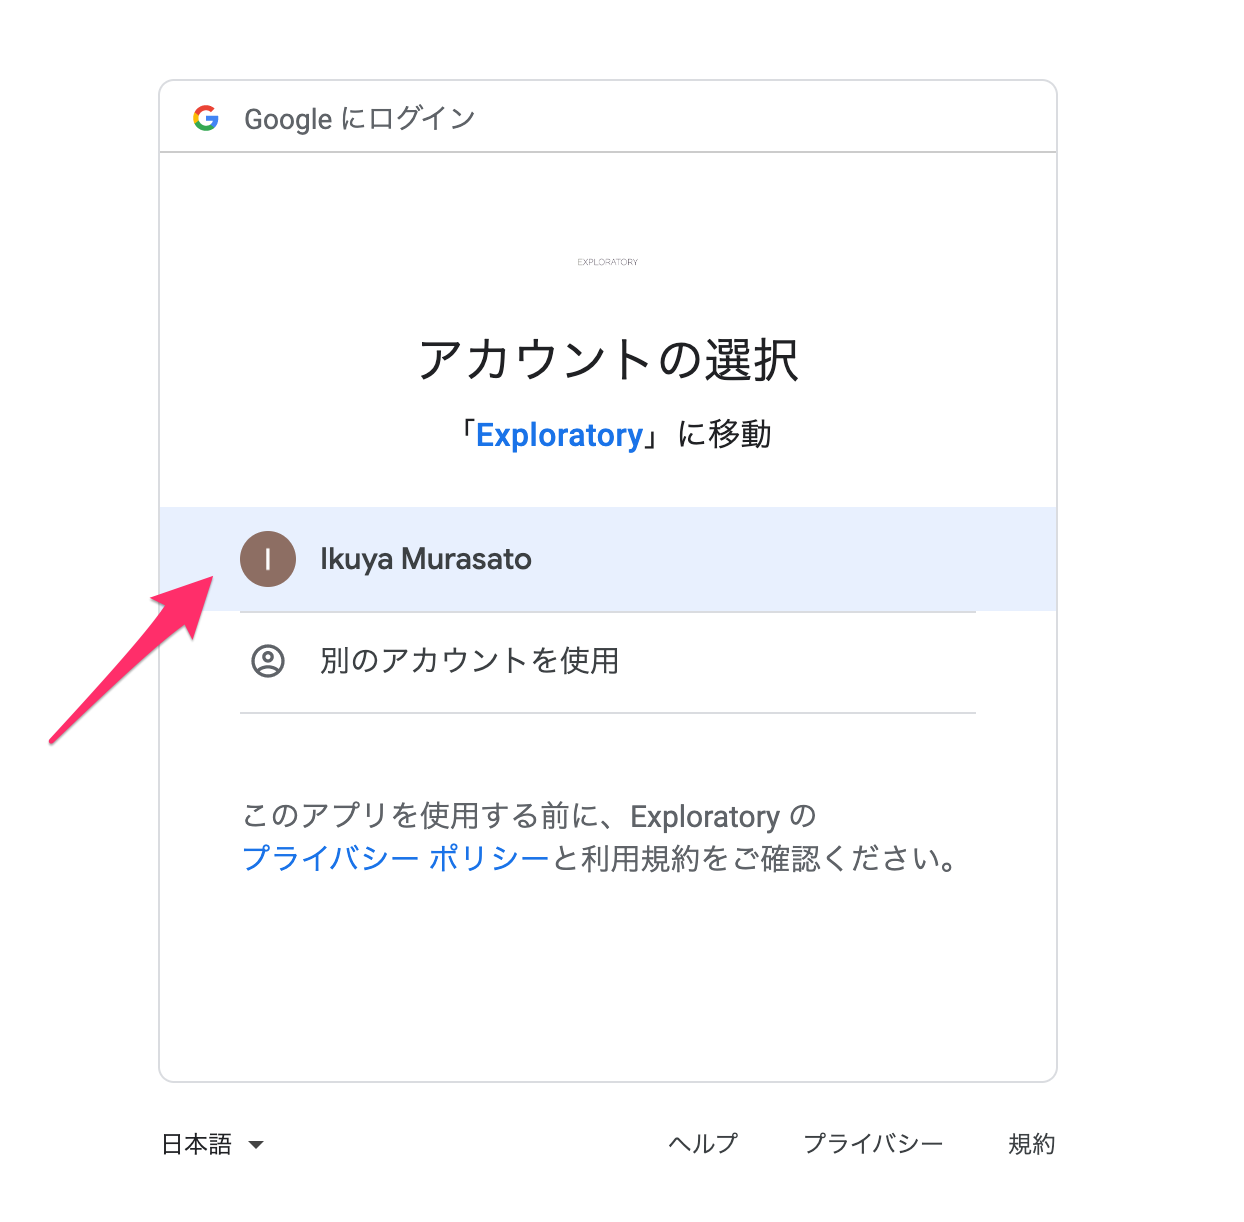The image size is (1244, 1222).
Task: Click the アカウントの選択 heading
Action: pos(608,360)
